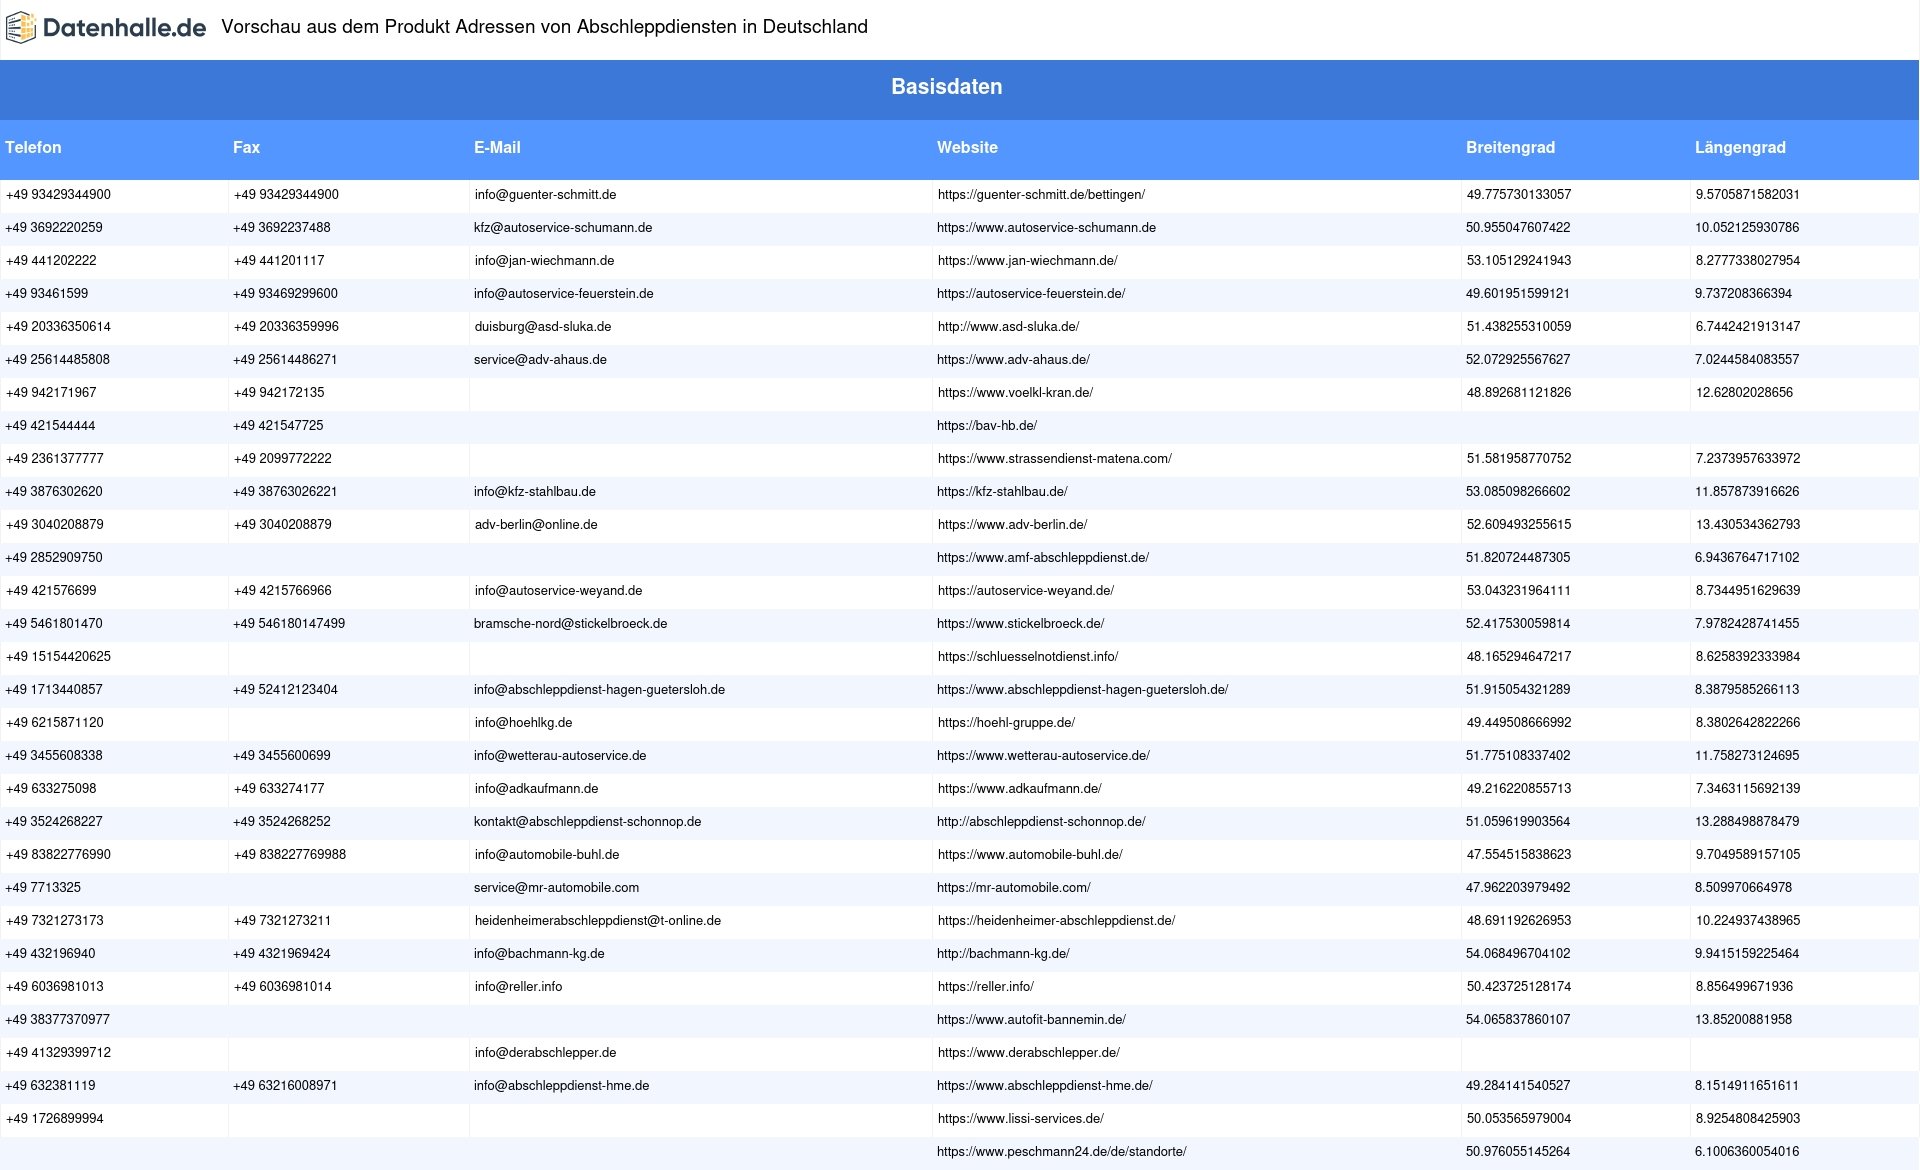The height and width of the screenshot is (1170, 1920).
Task: Select phone number +49 38377370977
Action: [58, 1020]
